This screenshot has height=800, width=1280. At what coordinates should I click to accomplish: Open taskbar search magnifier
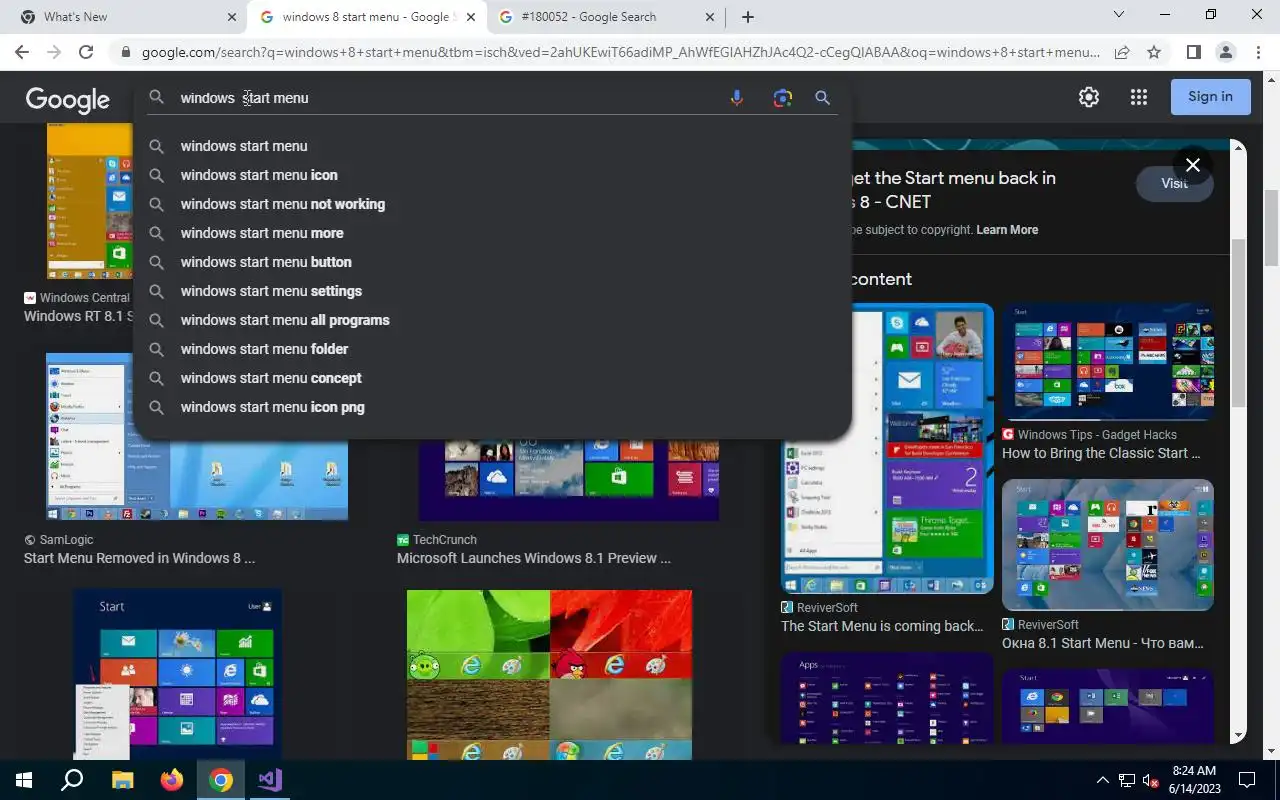tap(72, 780)
